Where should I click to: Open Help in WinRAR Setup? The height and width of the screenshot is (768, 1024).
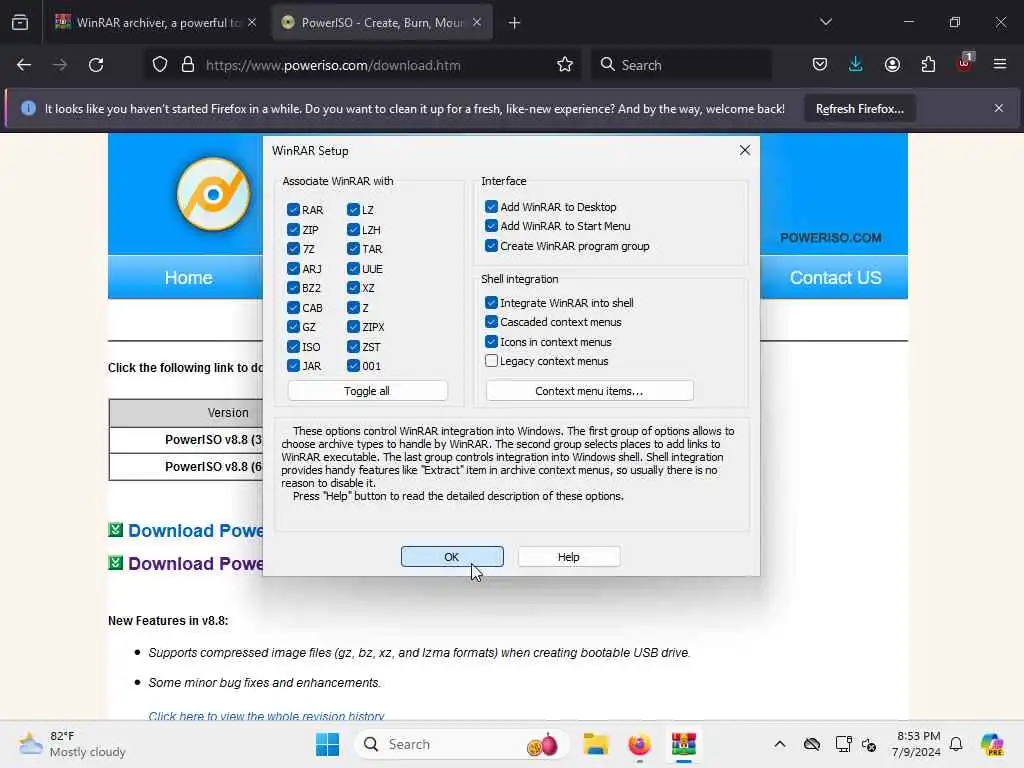568,556
